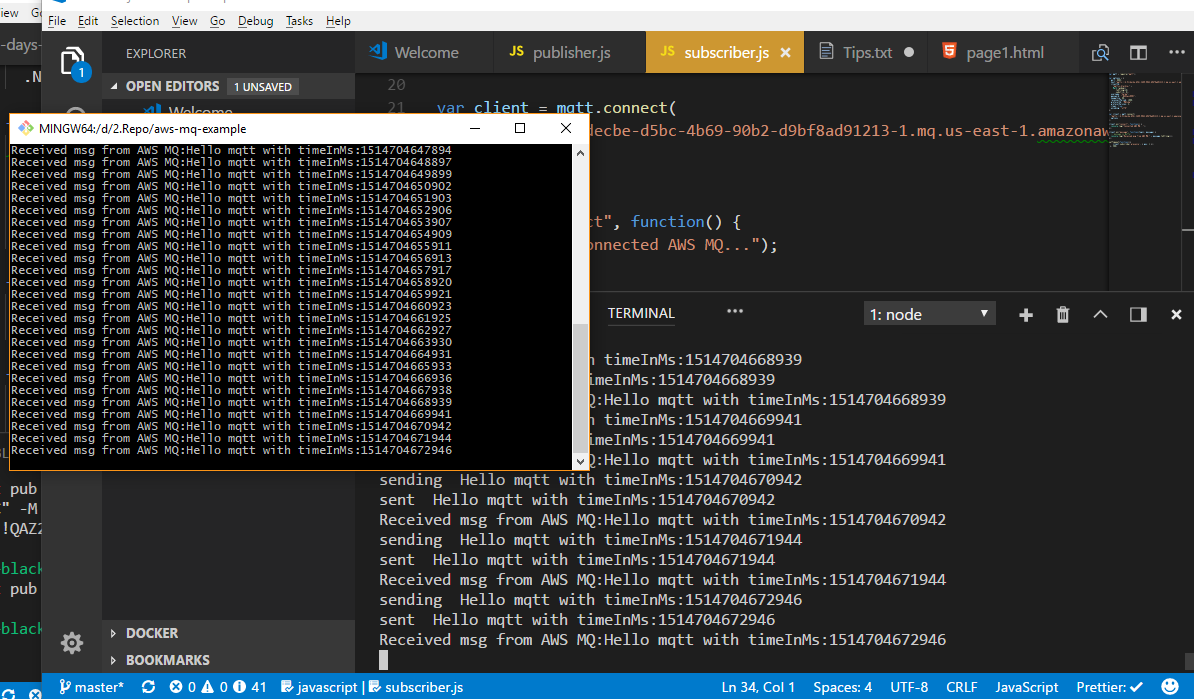Create a new terminal with the plus icon
The height and width of the screenshot is (699, 1194).
[x=1025, y=315]
